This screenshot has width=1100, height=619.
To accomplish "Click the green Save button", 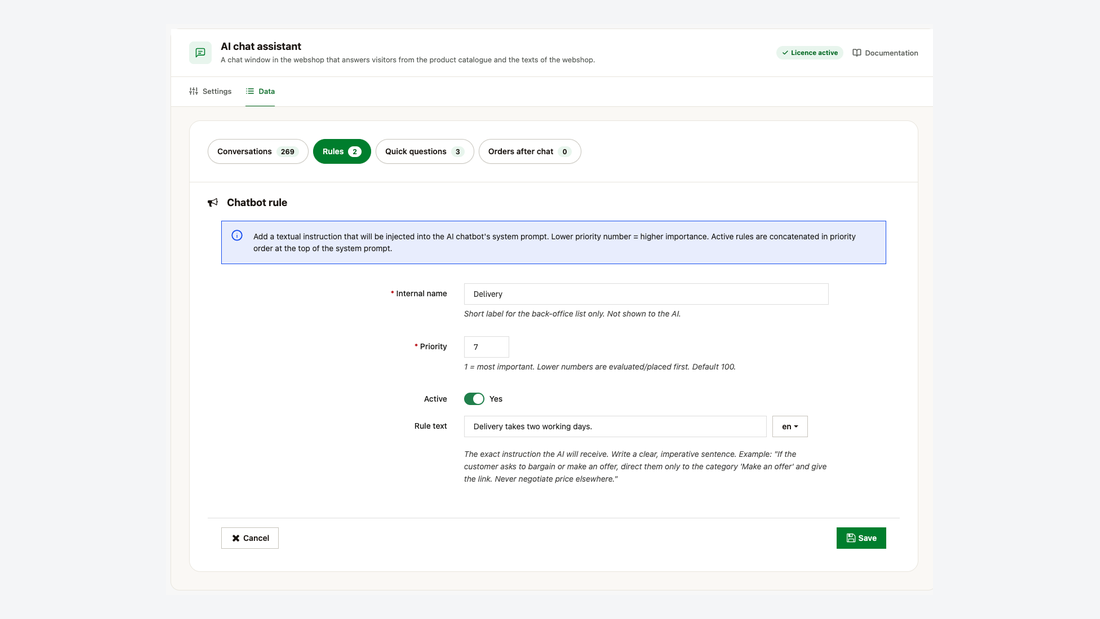I will point(861,538).
